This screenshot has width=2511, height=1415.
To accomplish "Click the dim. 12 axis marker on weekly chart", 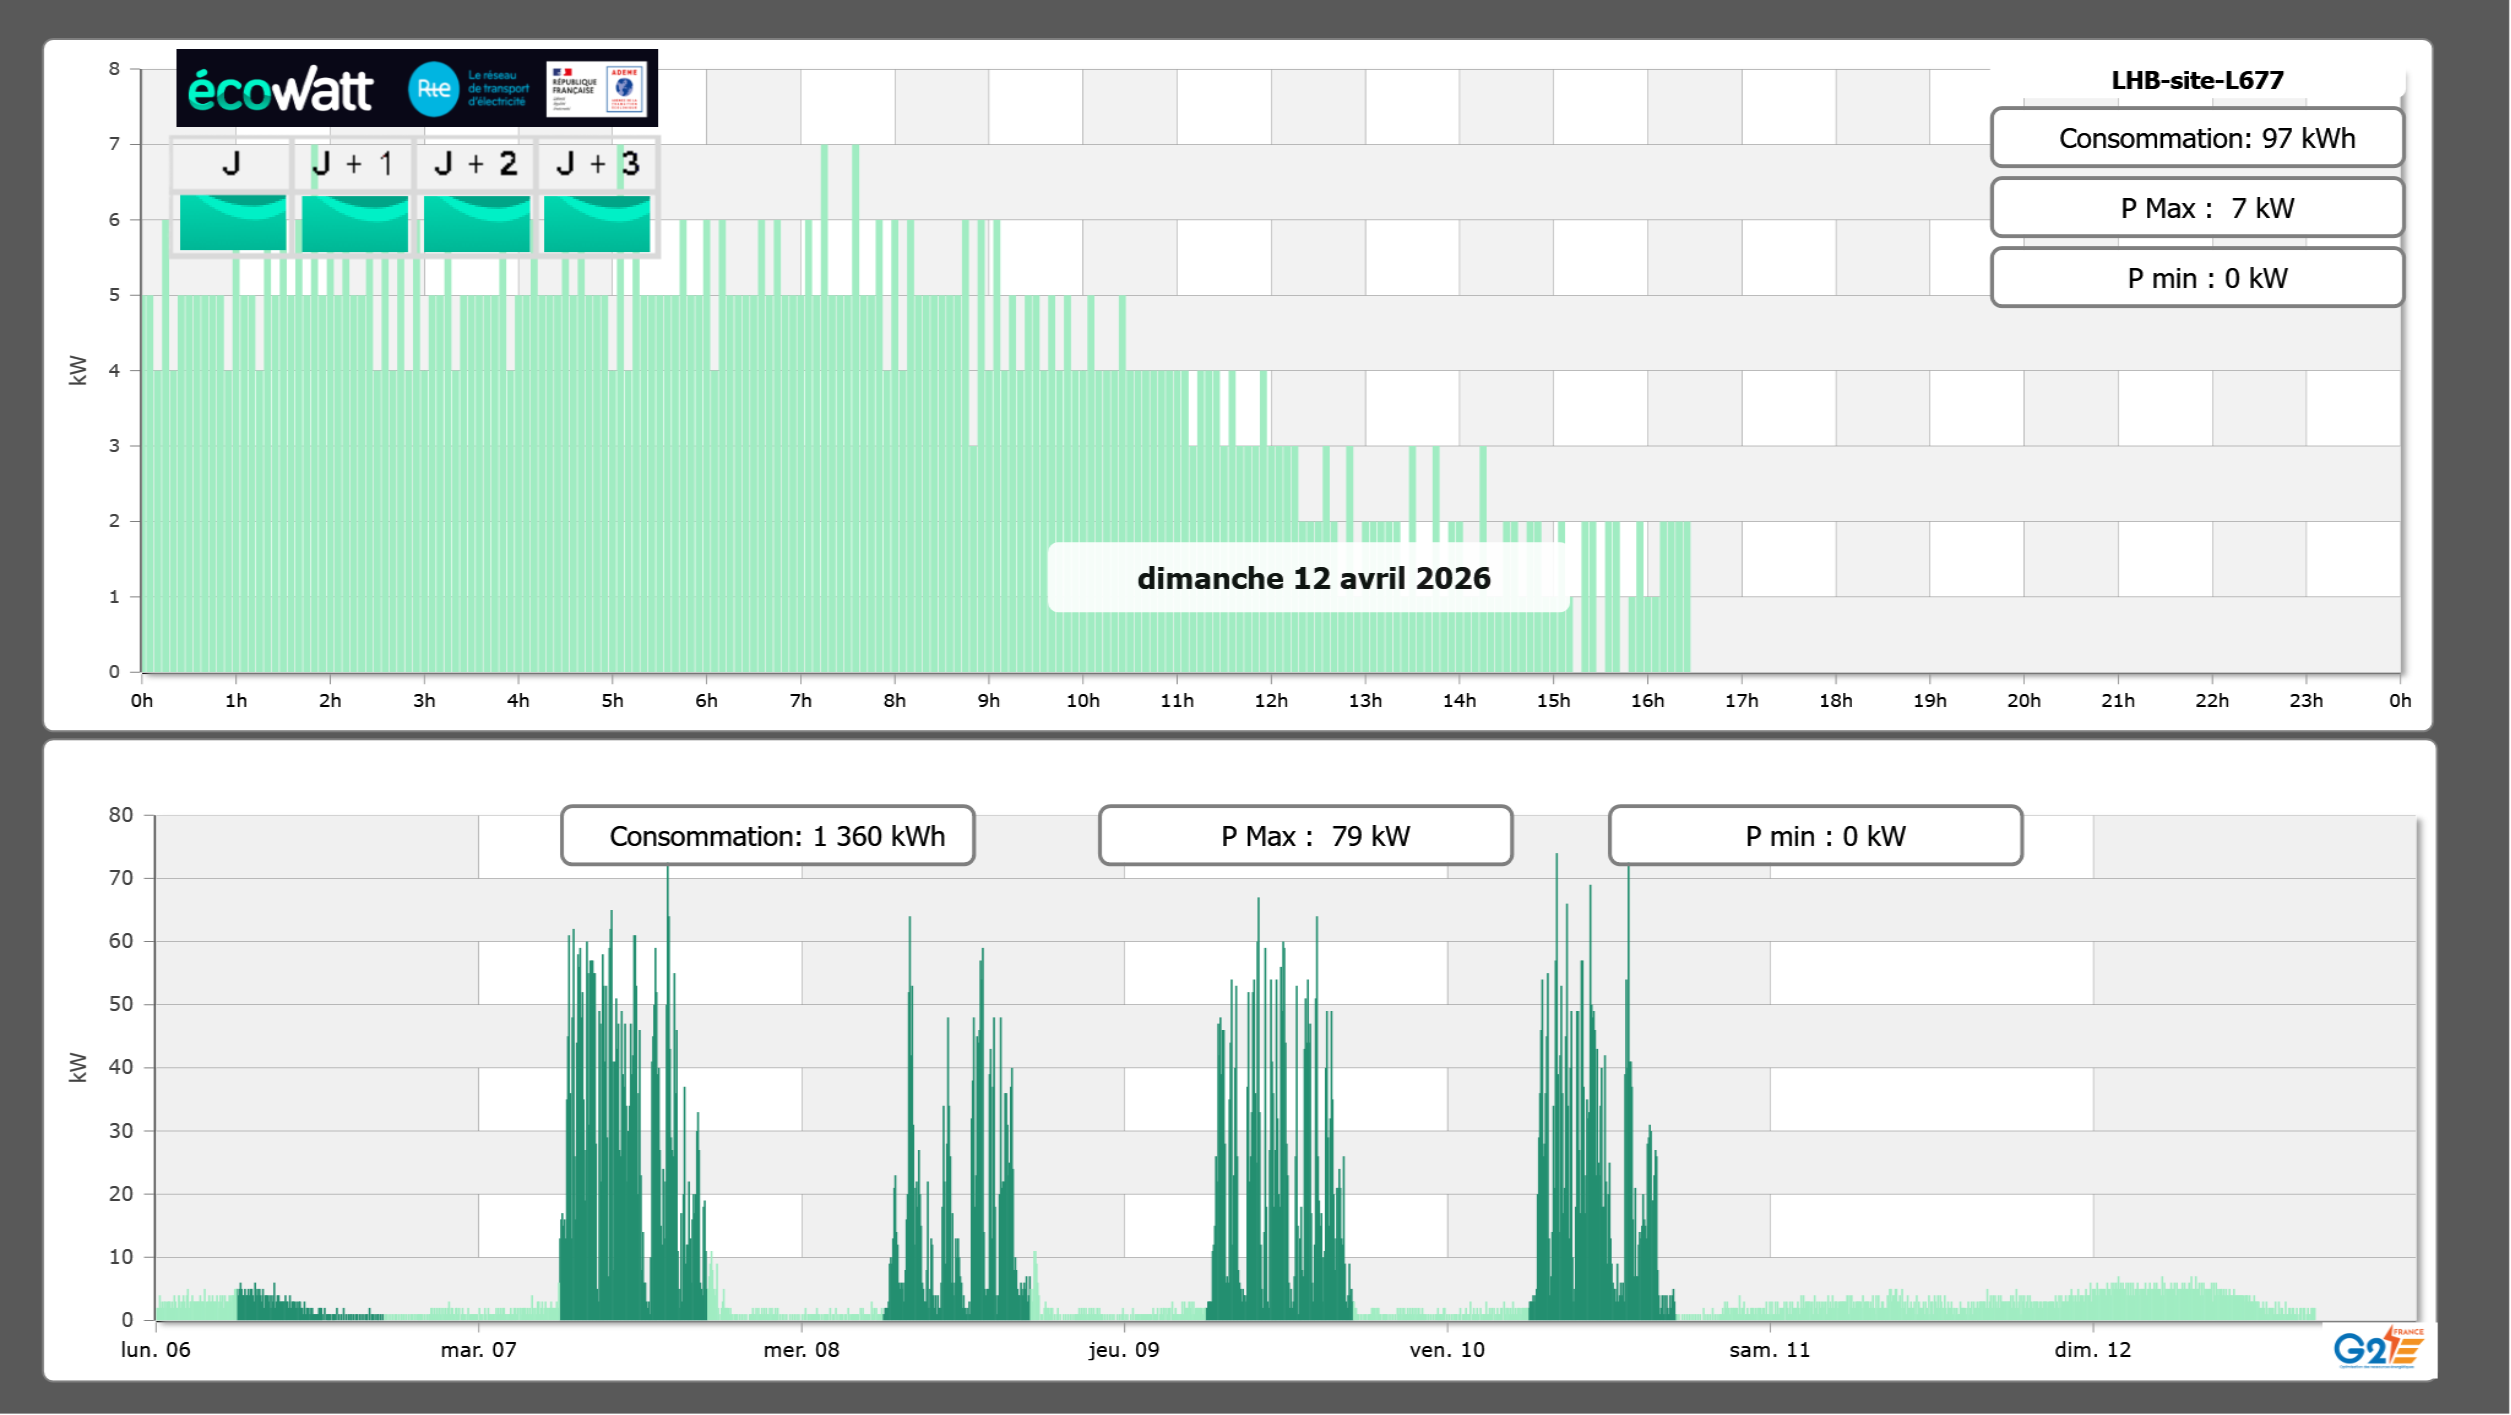I will [x=2092, y=1349].
